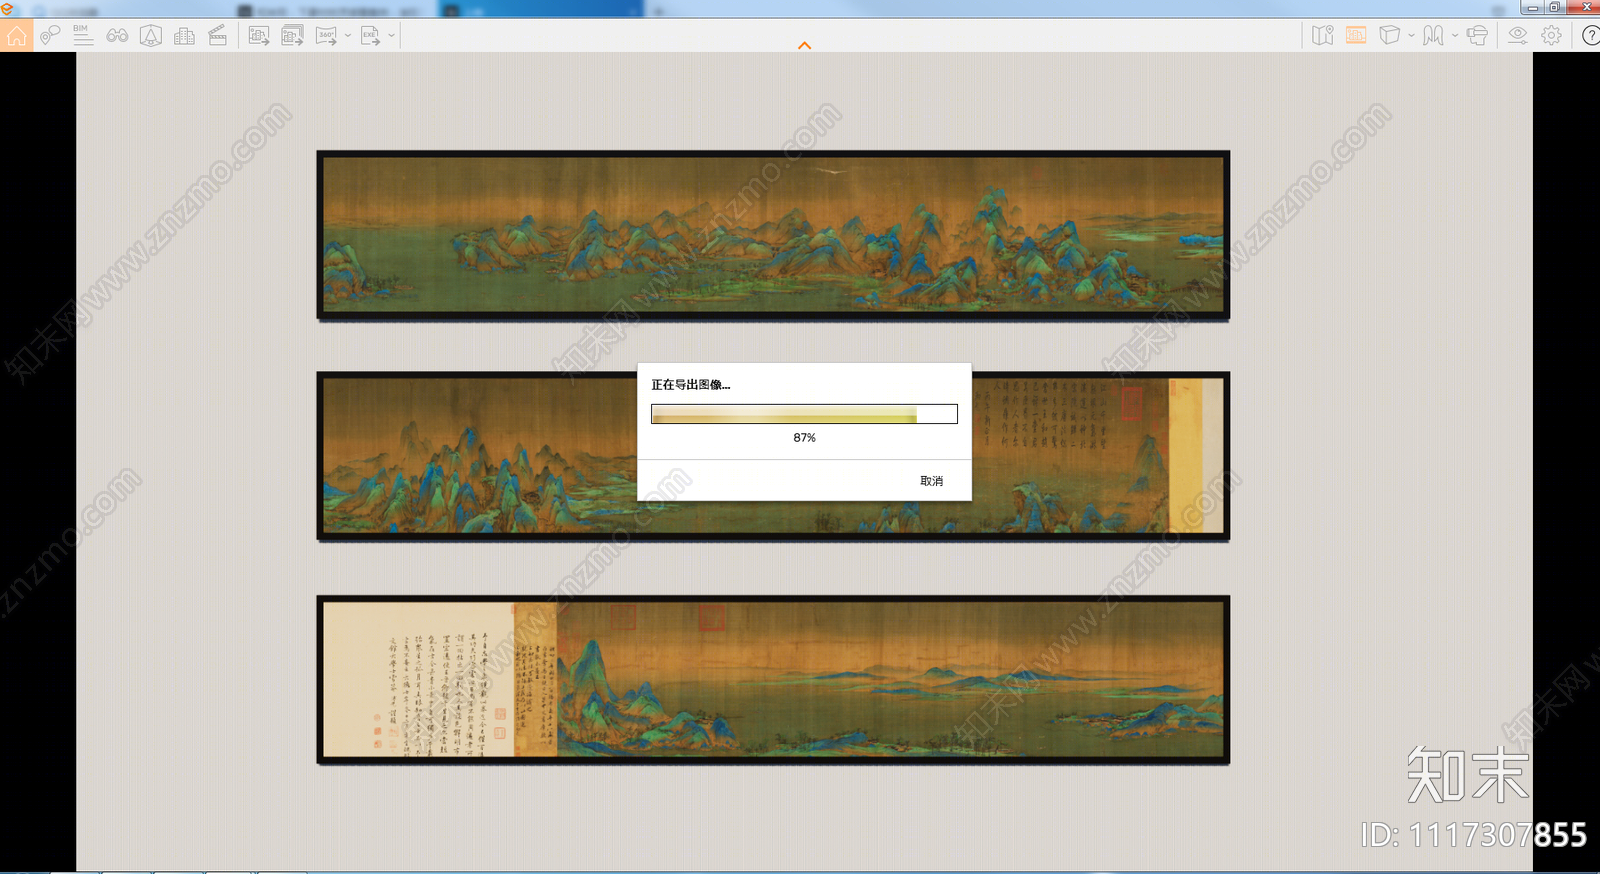1600x874 pixels.
Task: Open the presenter compass tool
Action: point(151,36)
